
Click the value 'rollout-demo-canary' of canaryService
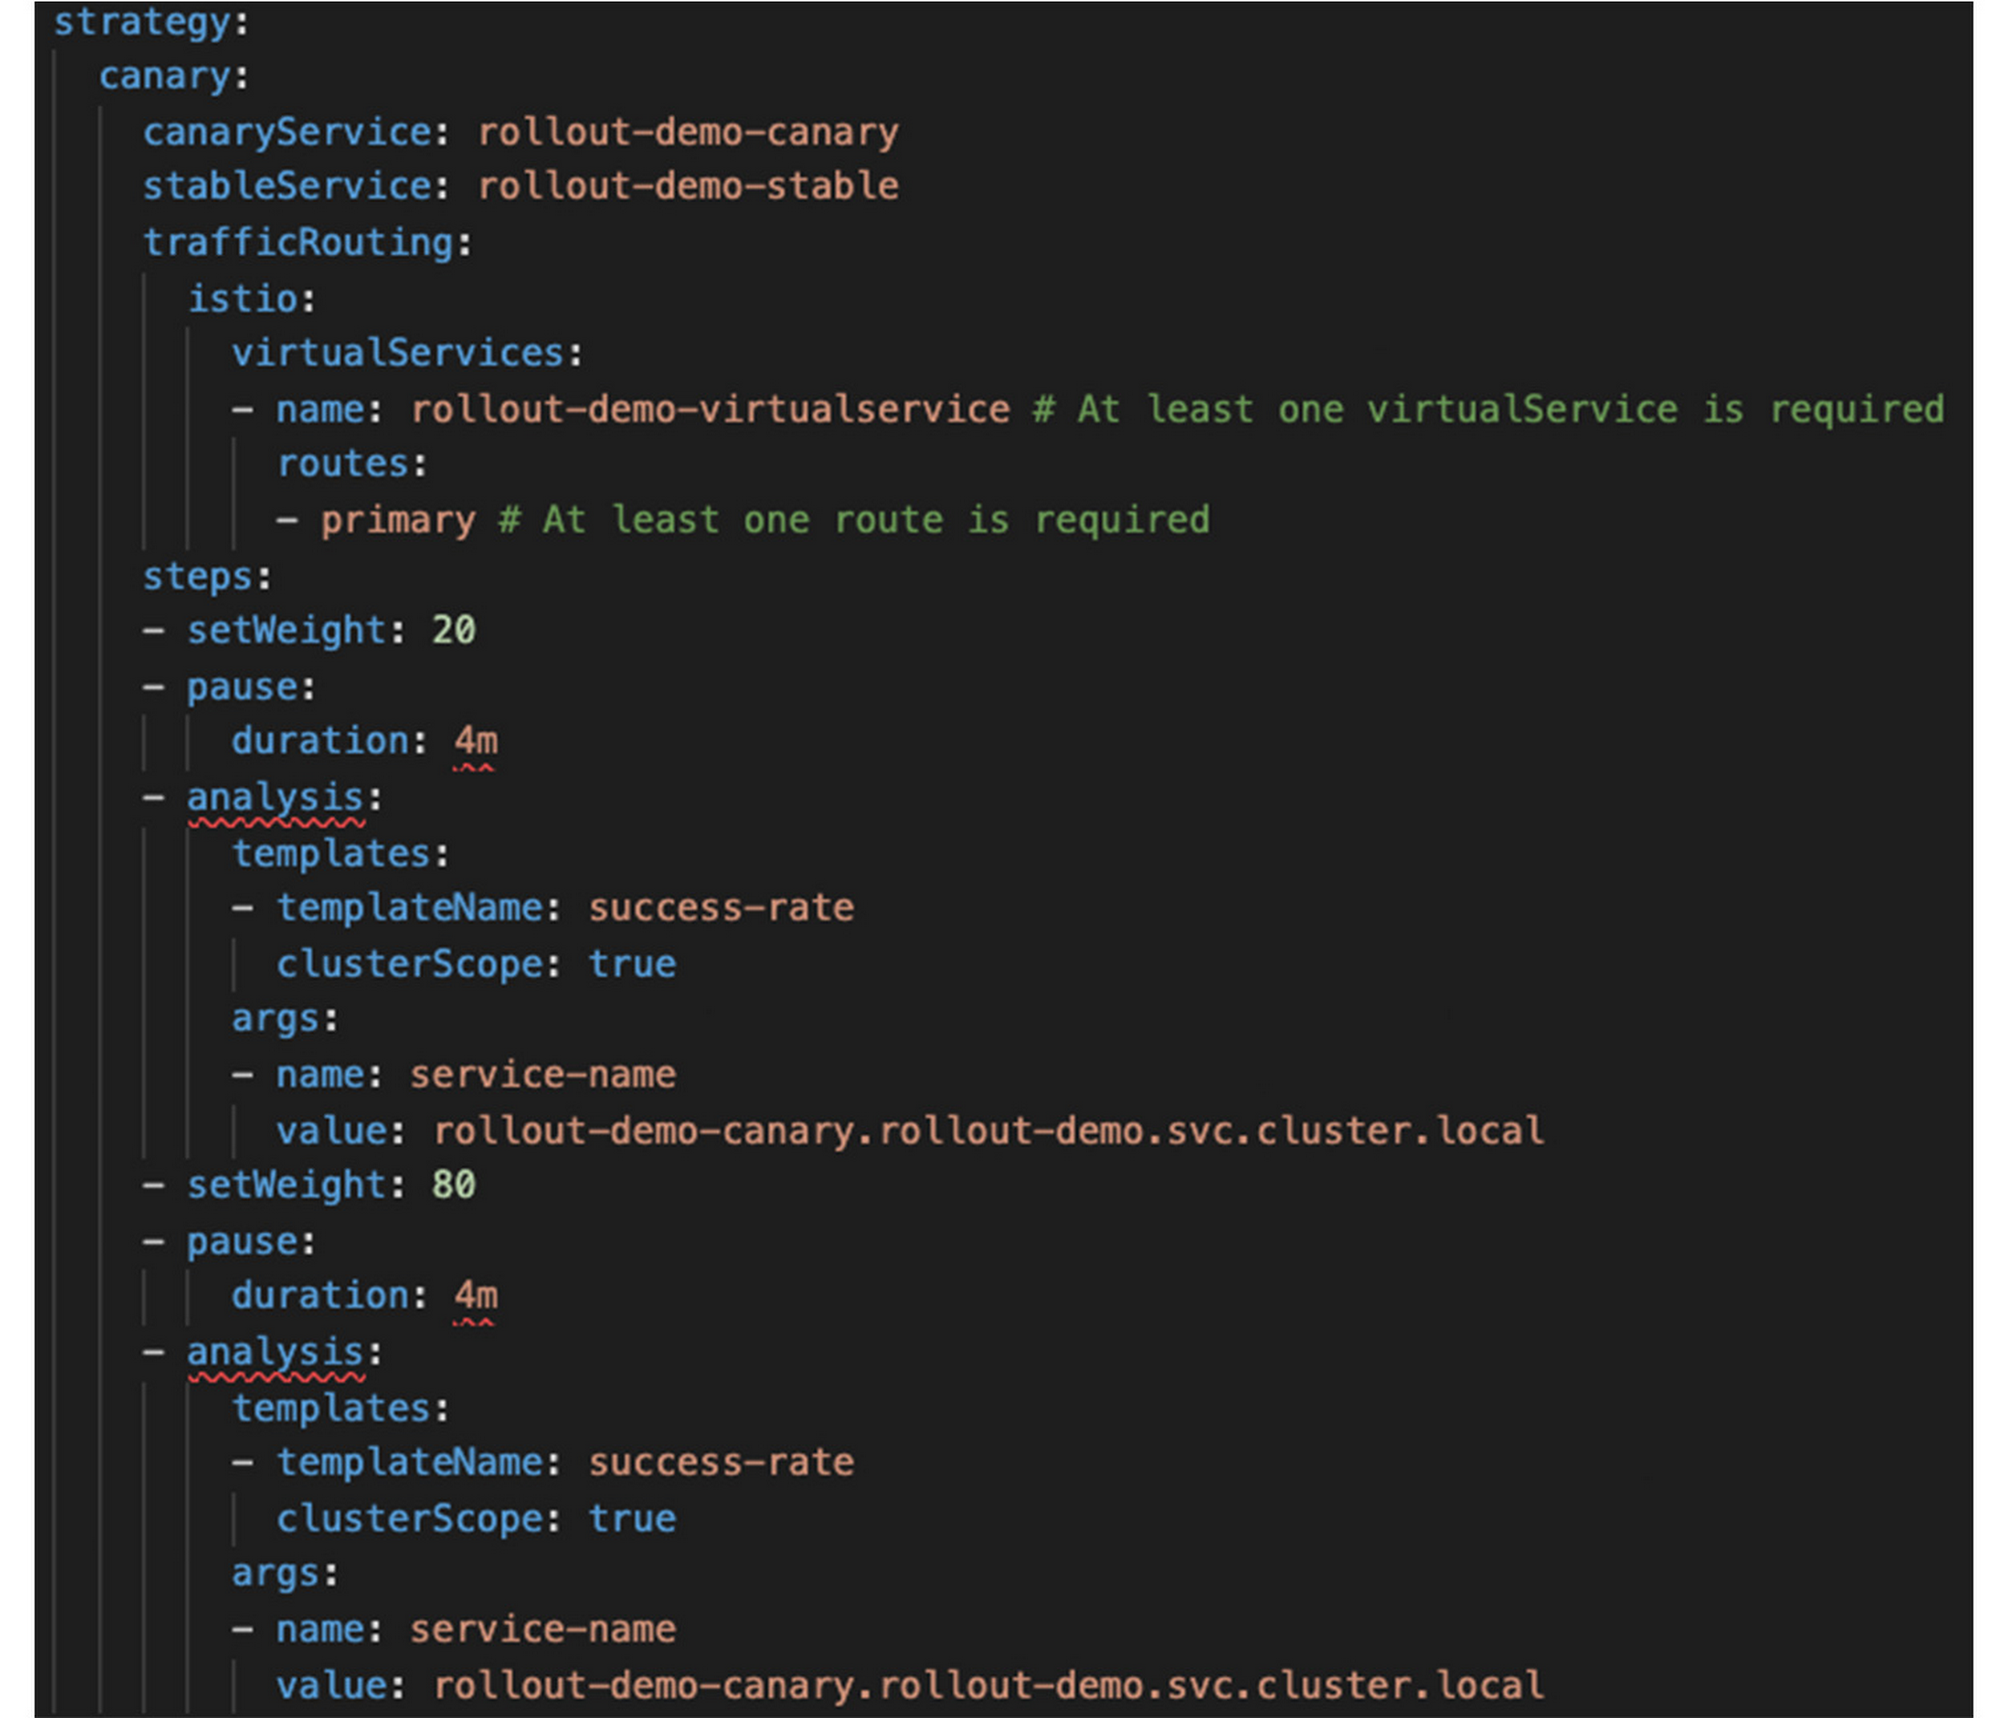[x=688, y=132]
